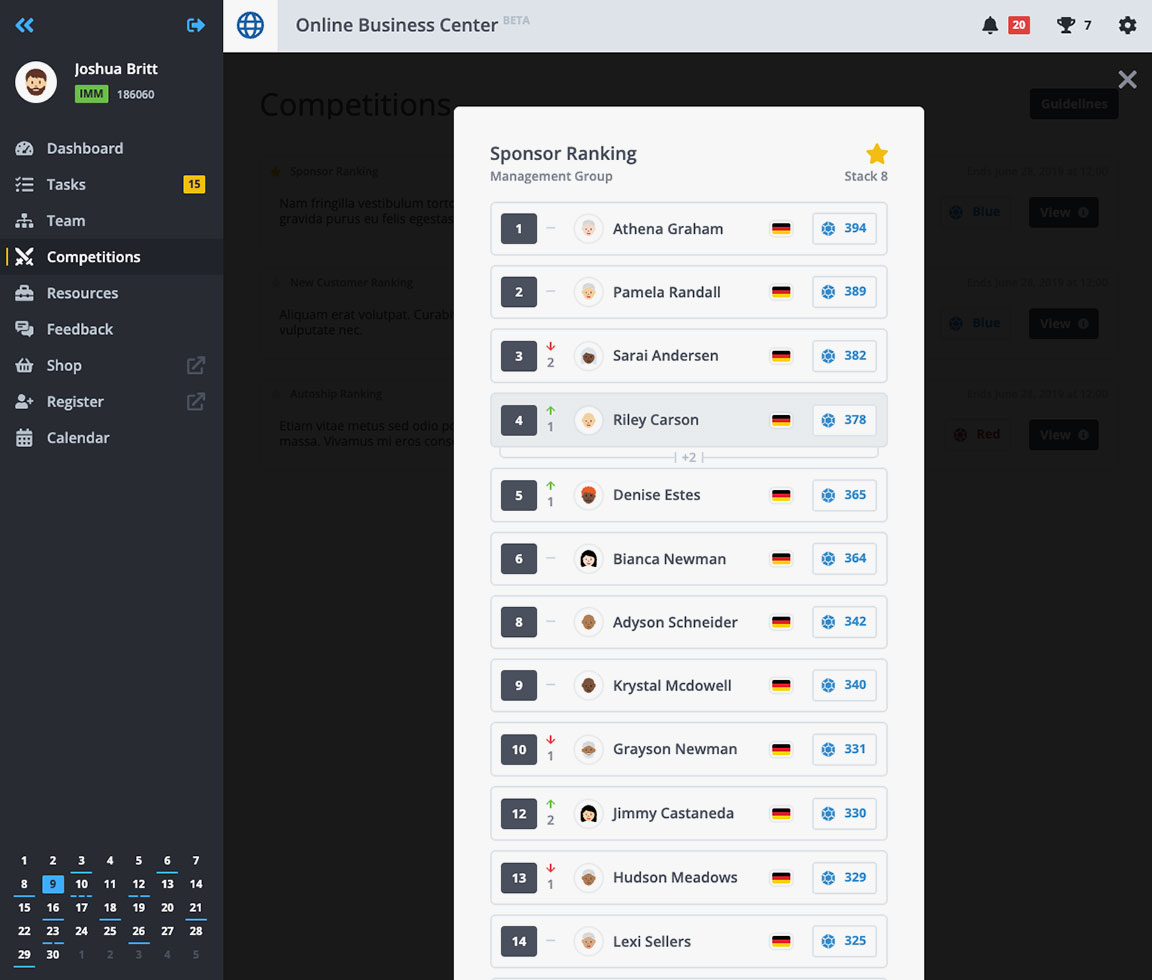The image size is (1152, 980).
Task: Go to Tasks in the sidebar
Action: click(x=66, y=184)
